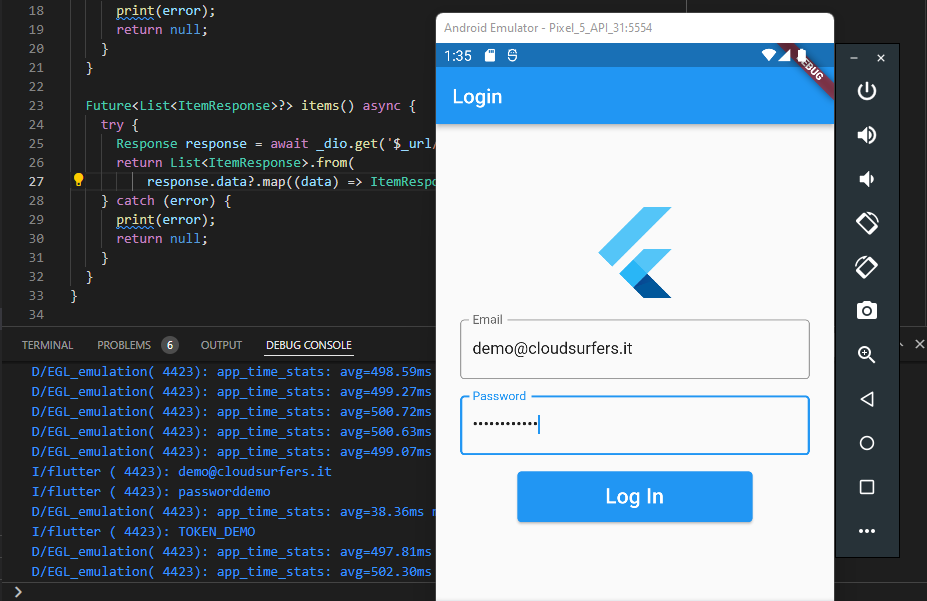
Task: Click line number 27 in editor gutter
Action: click(x=36, y=181)
